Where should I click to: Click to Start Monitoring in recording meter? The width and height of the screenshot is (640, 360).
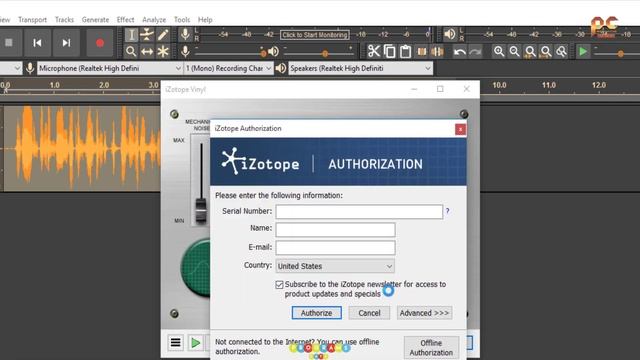click(314, 35)
